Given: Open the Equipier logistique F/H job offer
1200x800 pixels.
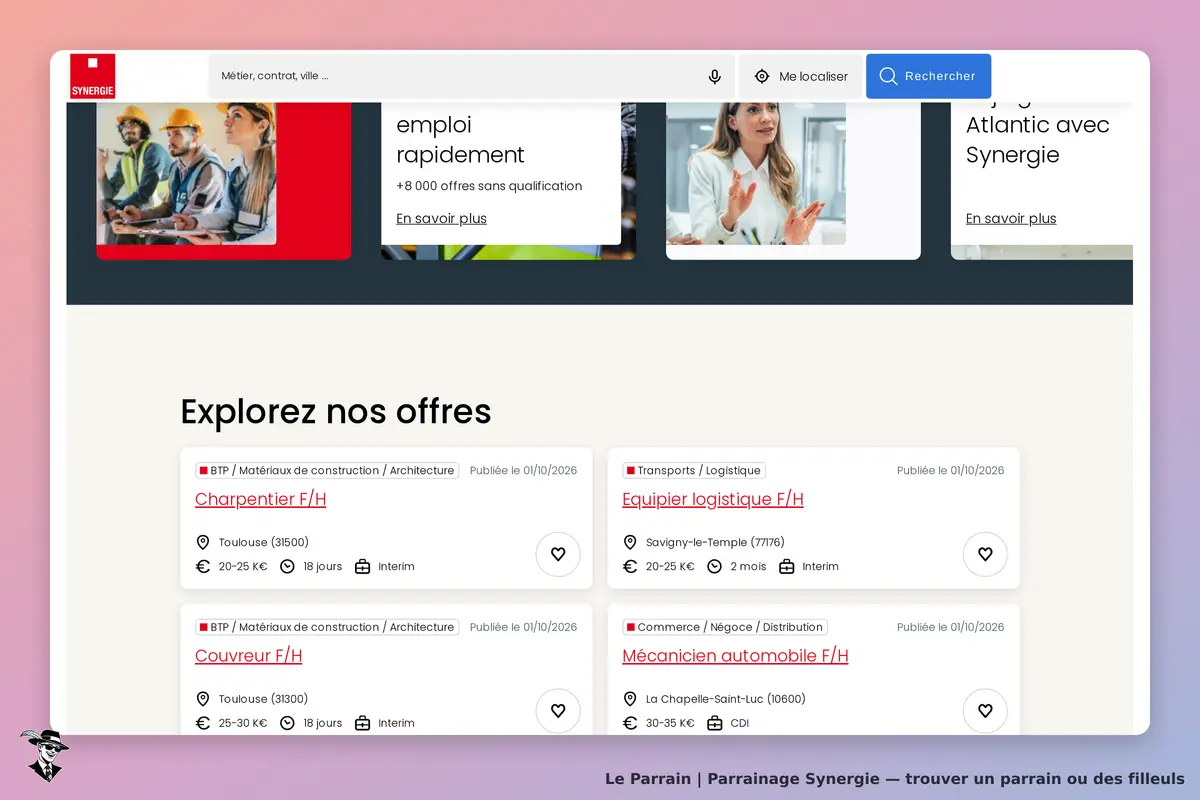Looking at the screenshot, I should (x=713, y=499).
